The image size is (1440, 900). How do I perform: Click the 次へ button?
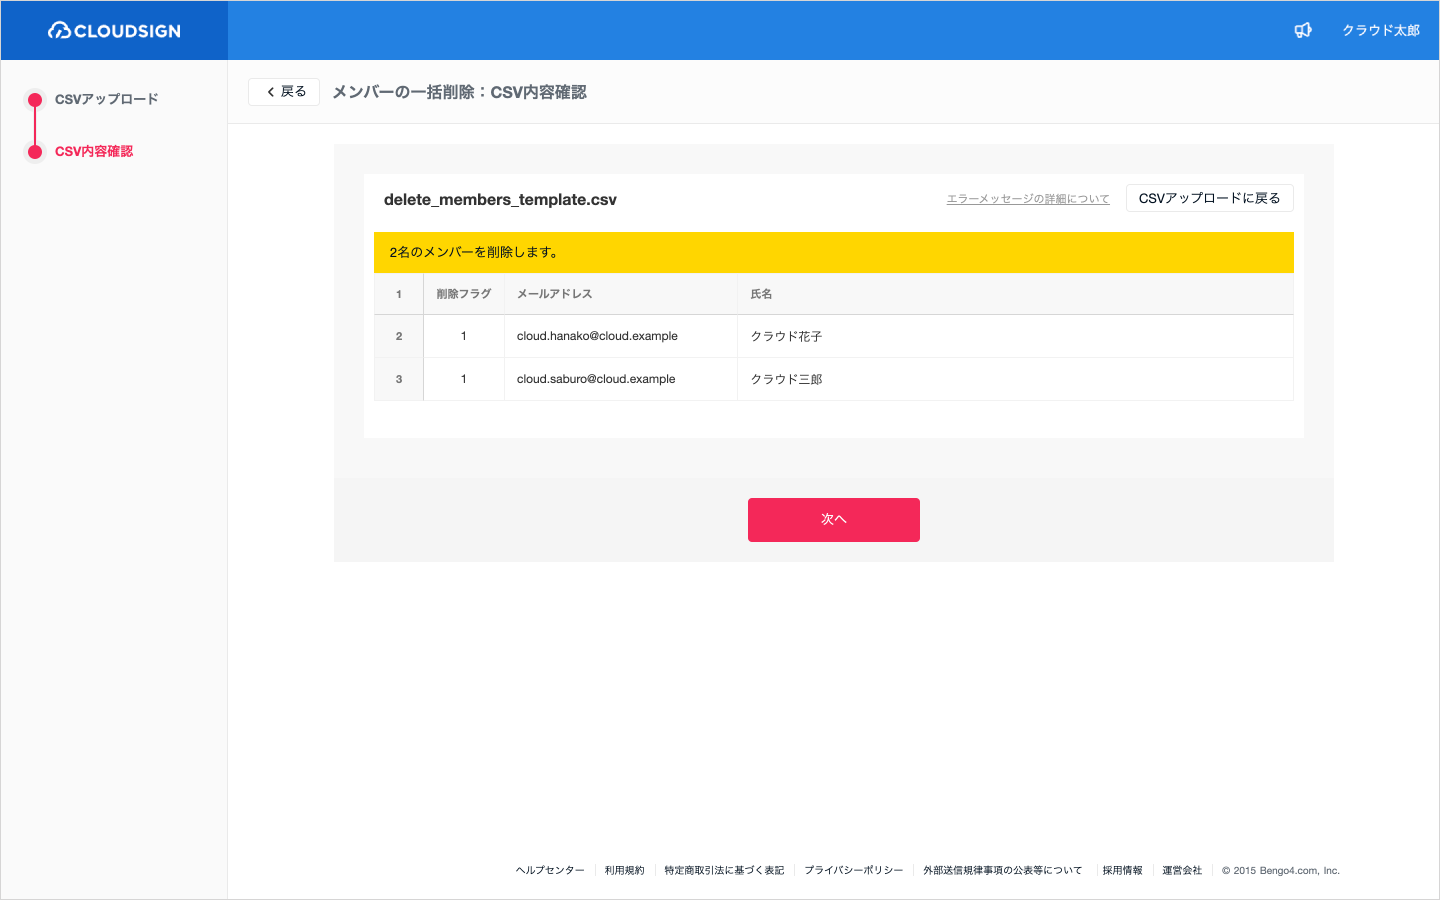834,520
